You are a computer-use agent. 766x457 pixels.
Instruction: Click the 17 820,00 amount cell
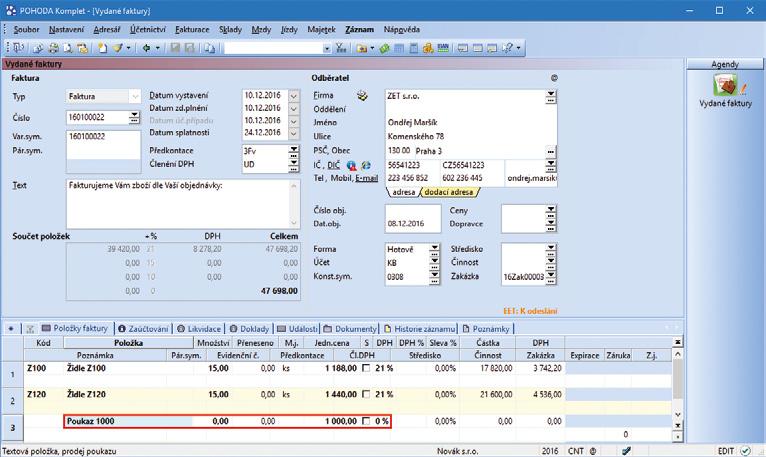point(487,369)
